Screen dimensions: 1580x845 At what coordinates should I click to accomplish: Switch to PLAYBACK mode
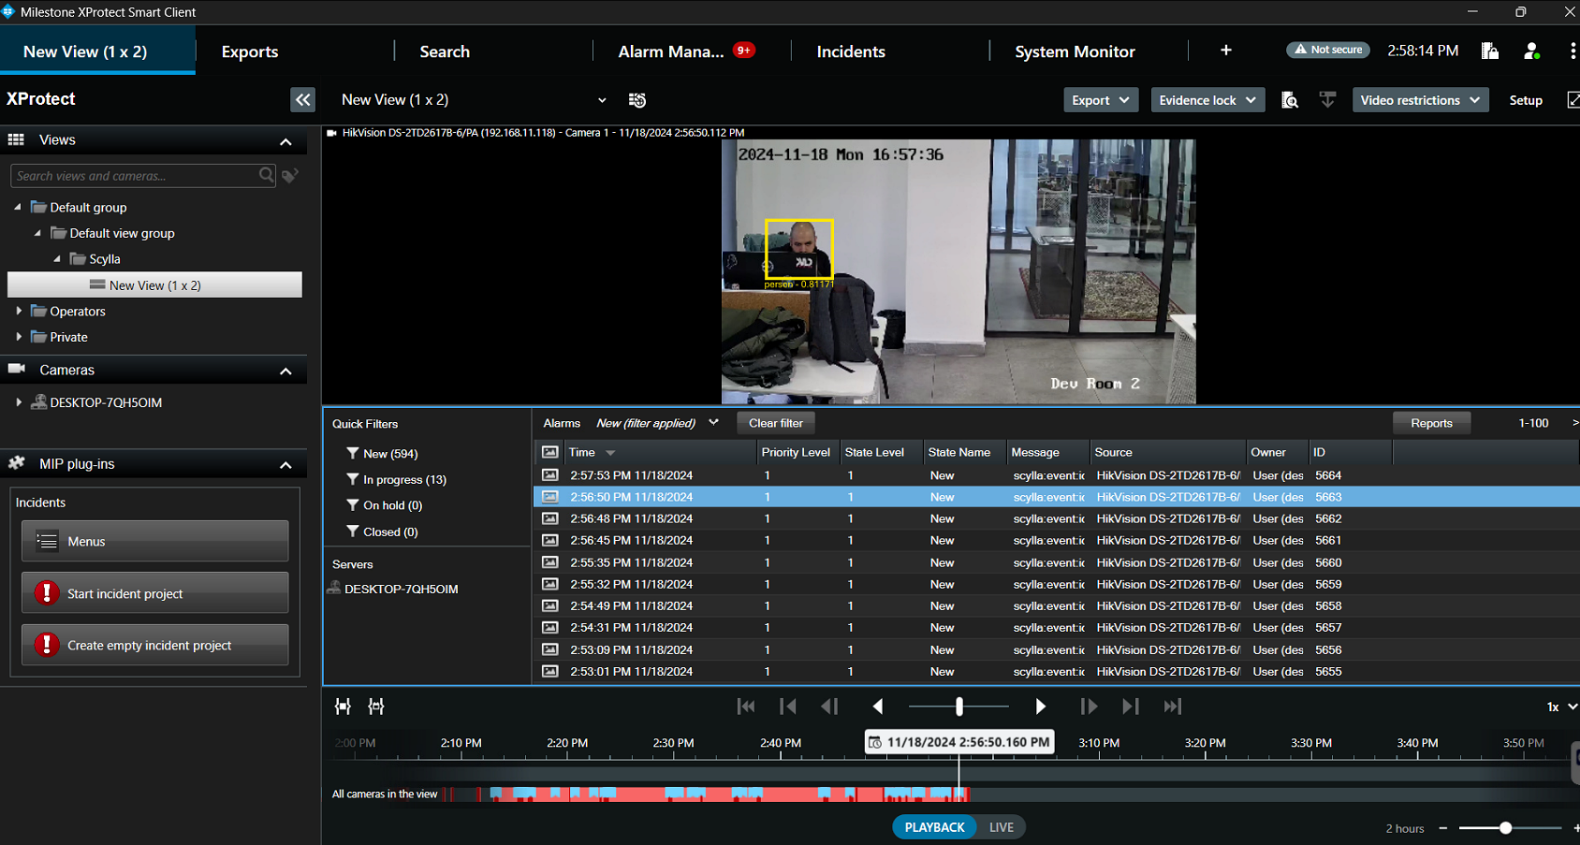tap(934, 827)
